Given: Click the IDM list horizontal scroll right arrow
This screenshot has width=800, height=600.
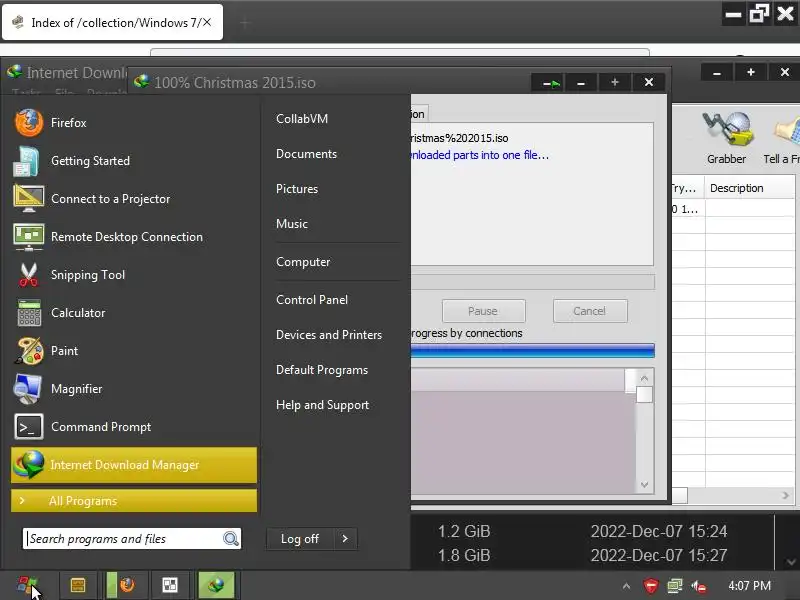Looking at the screenshot, I should [785, 495].
